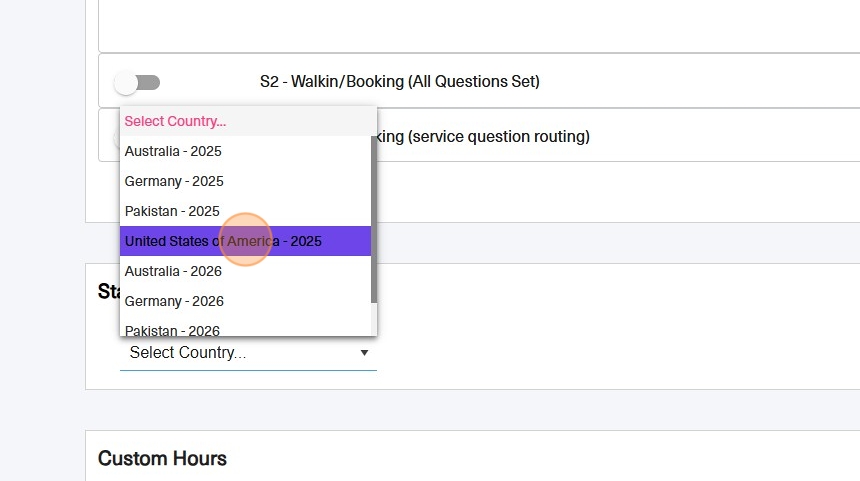Click the scrollbar track below the thumb
This screenshot has width=860, height=481.
coord(374,320)
